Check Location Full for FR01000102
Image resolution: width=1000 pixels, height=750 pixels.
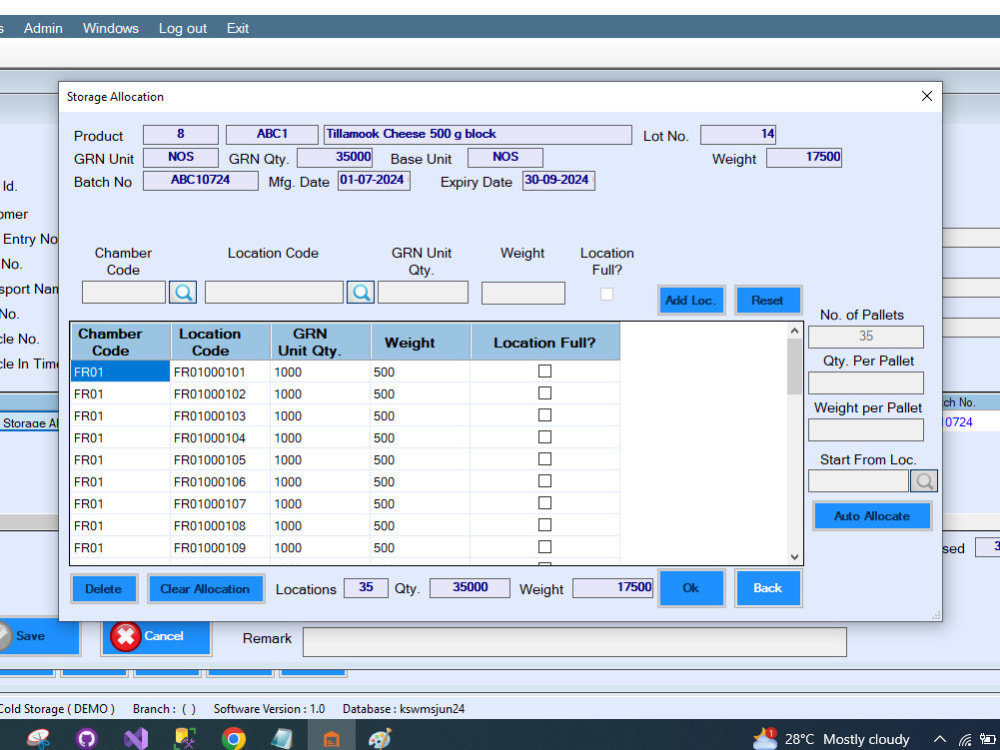click(x=545, y=393)
